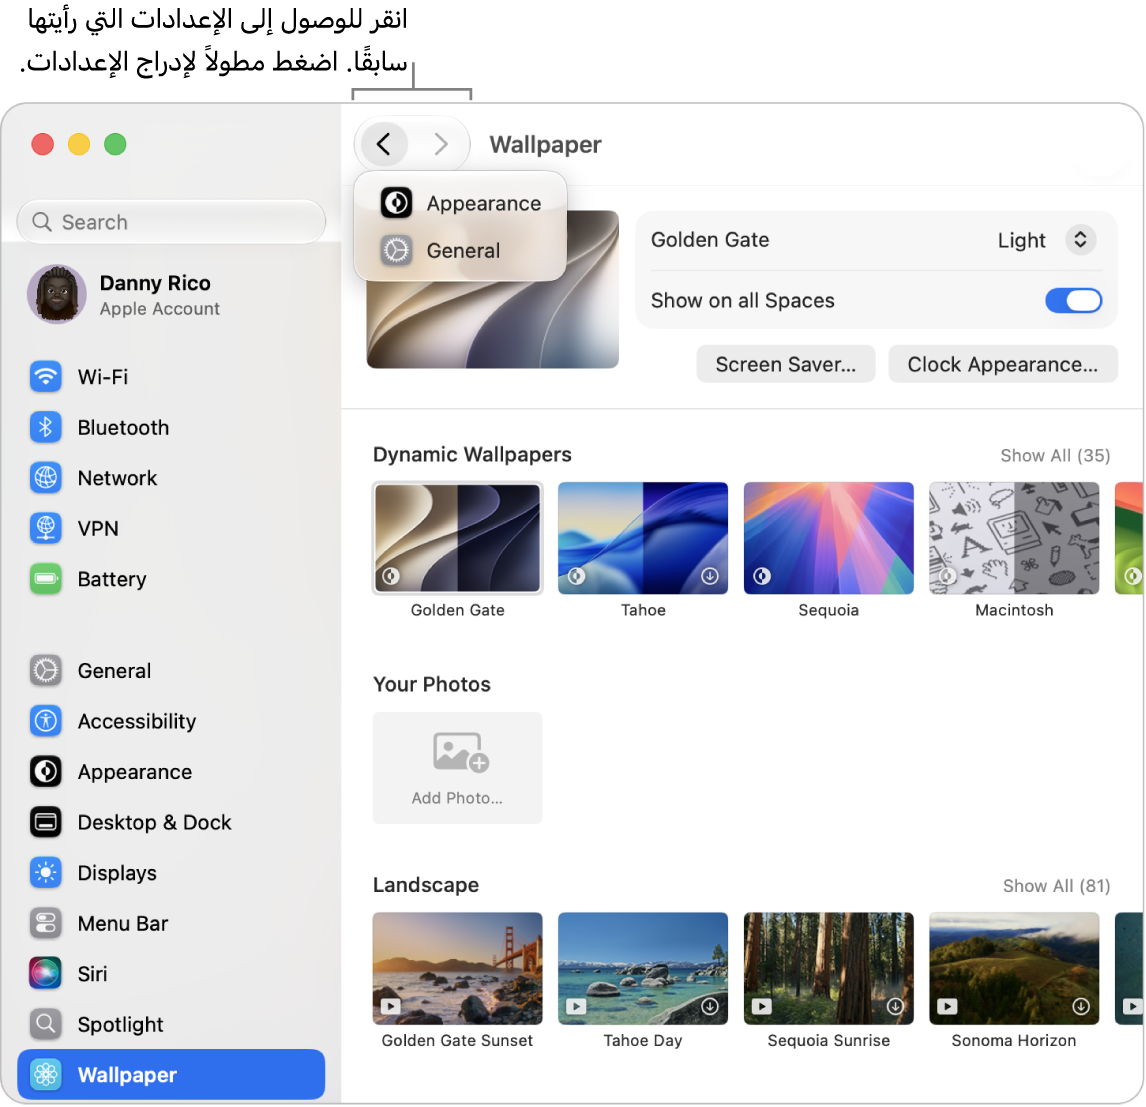Image resolution: width=1146 pixels, height=1107 pixels.
Task: Open the Light appearance popup stepper
Action: click(x=1080, y=240)
